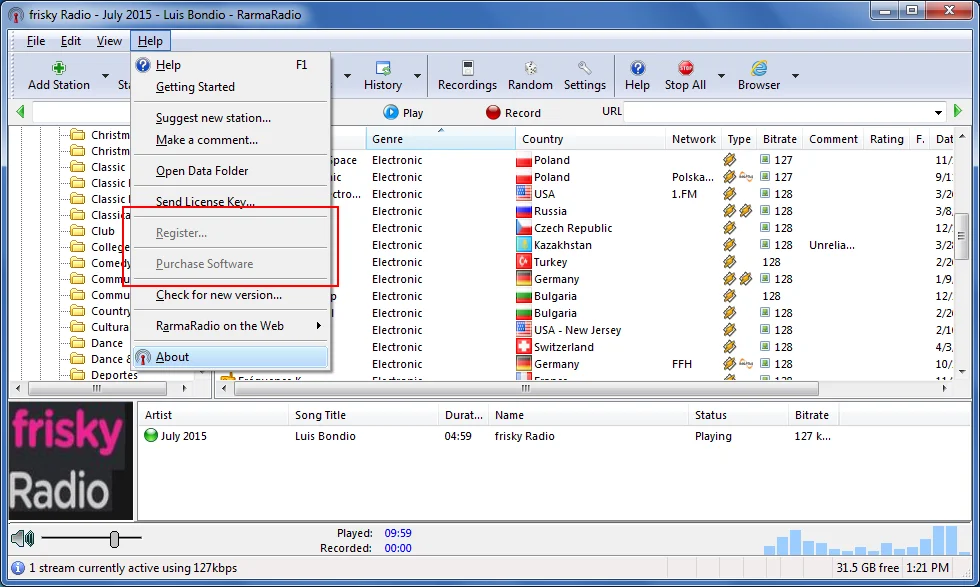Screen dimensions: 980x587
Task: Adjust the volume slider handle
Action: pyautogui.click(x=114, y=539)
